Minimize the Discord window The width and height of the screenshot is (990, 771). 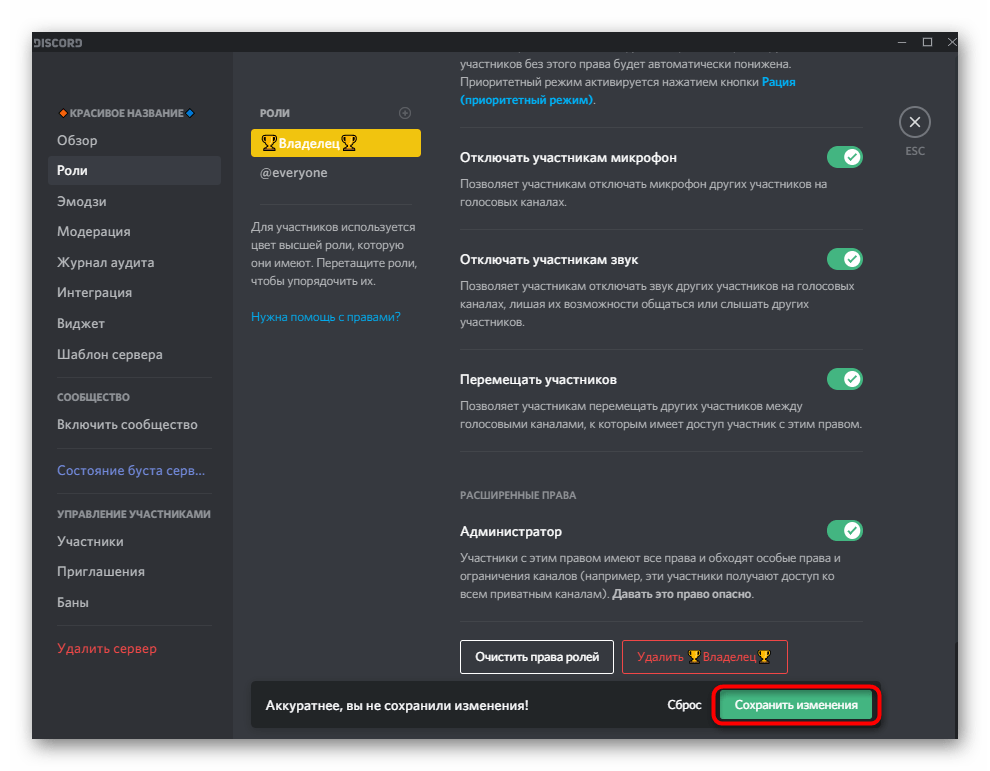[x=900, y=42]
